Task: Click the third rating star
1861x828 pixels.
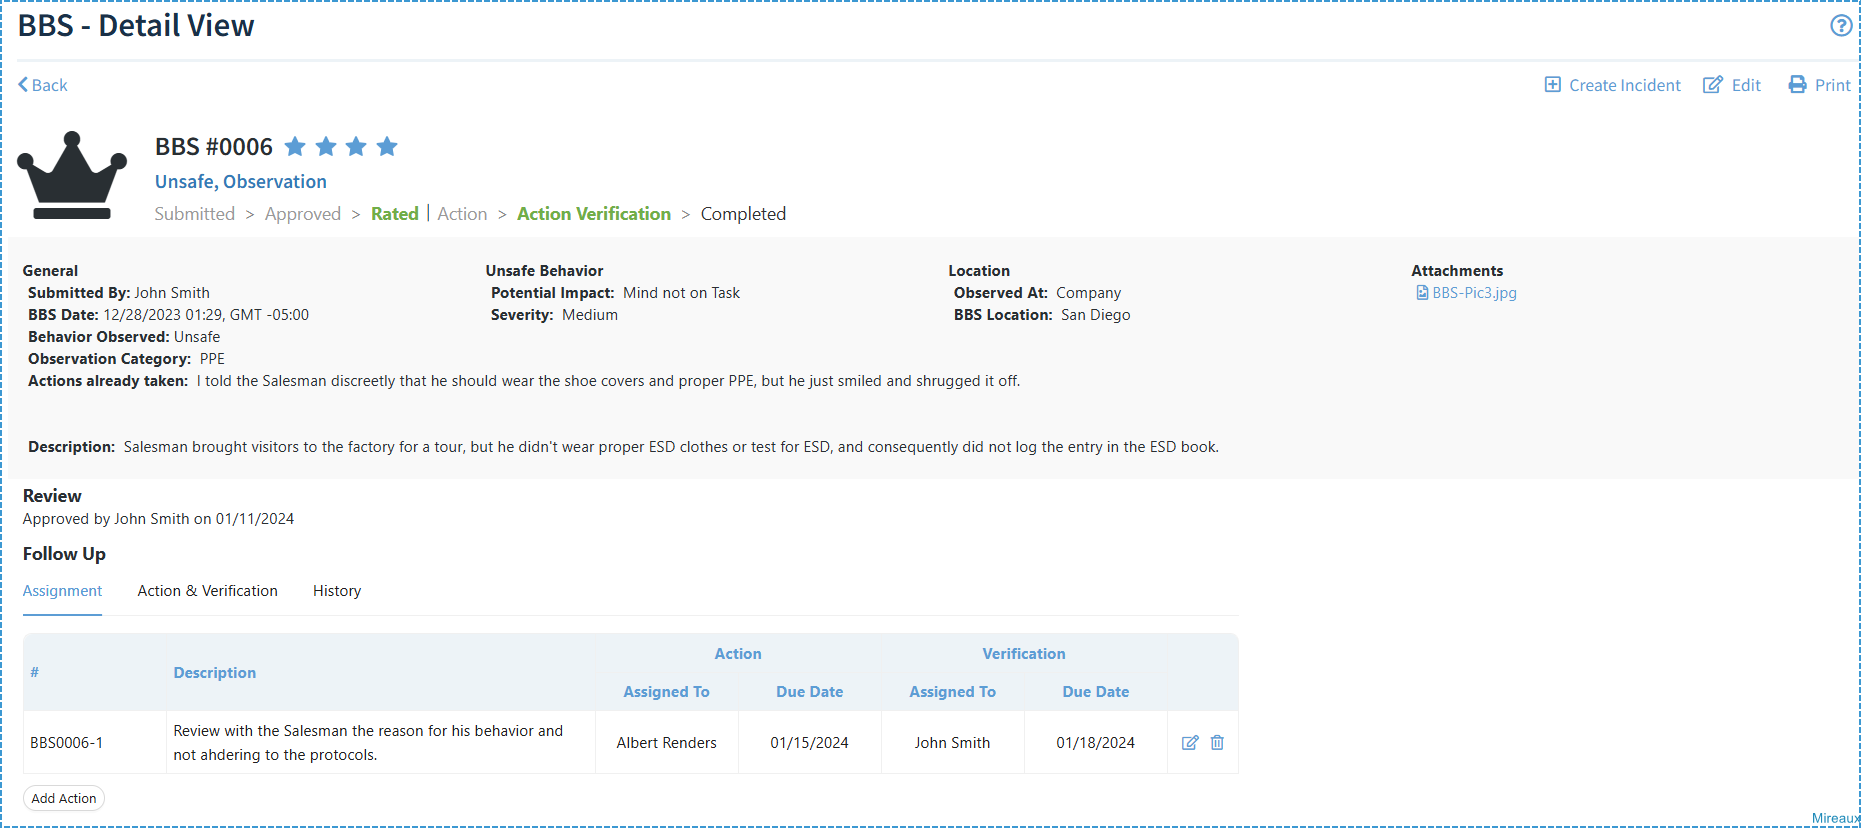Action: [x=356, y=147]
